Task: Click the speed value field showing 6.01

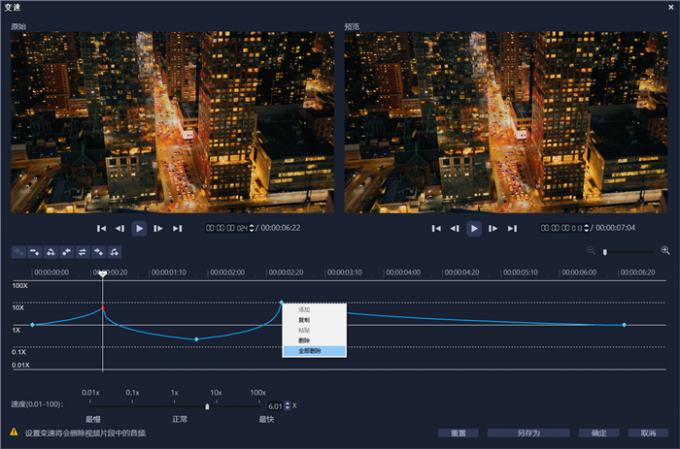Action: coord(275,406)
